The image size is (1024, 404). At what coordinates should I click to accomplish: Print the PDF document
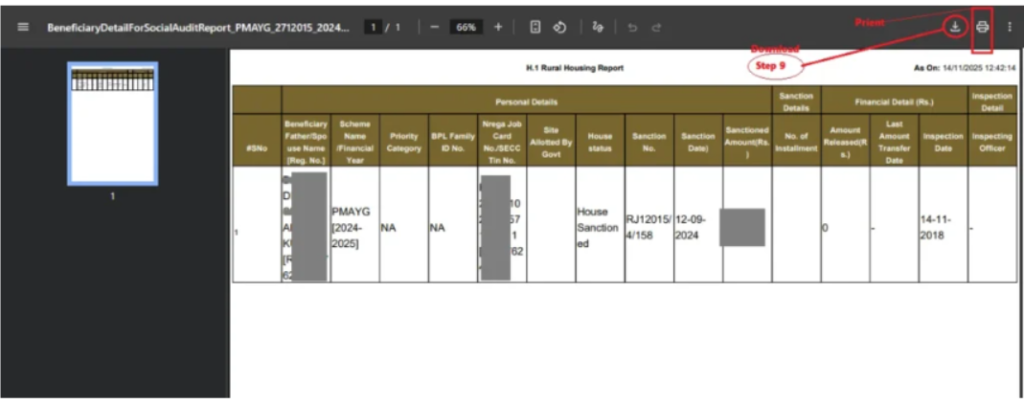[x=982, y=27]
